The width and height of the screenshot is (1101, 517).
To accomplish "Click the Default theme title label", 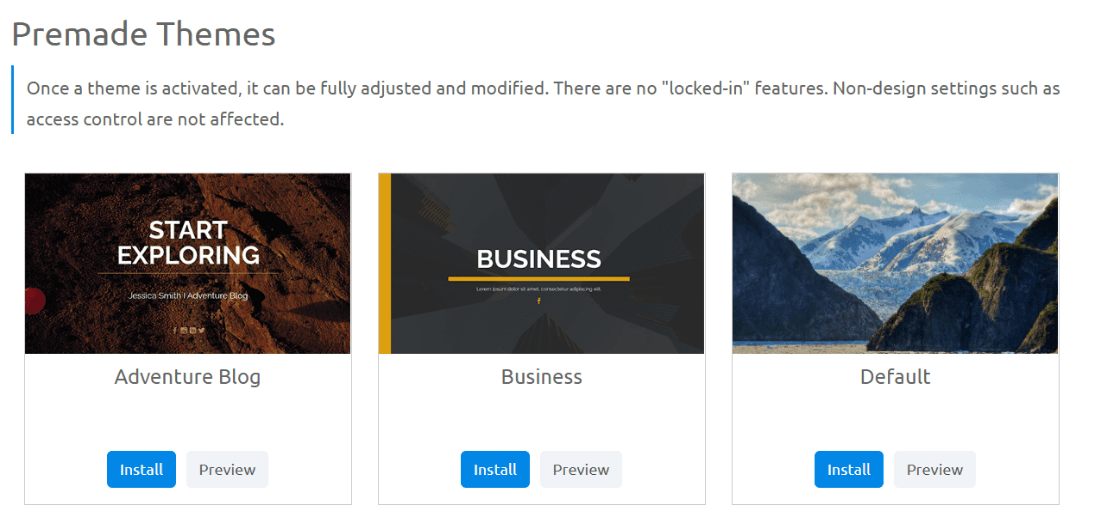I will 895,377.
